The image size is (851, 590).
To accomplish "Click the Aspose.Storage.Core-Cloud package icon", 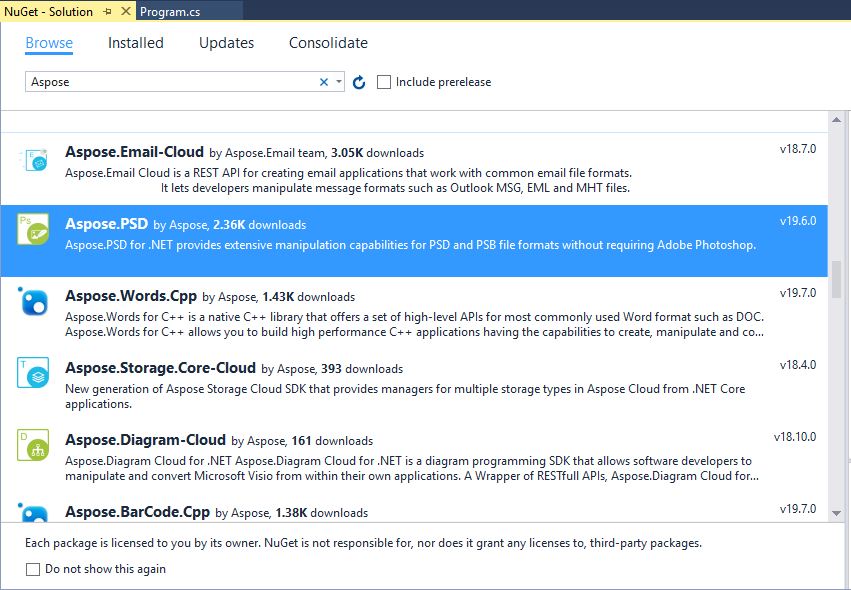I will (x=33, y=372).
